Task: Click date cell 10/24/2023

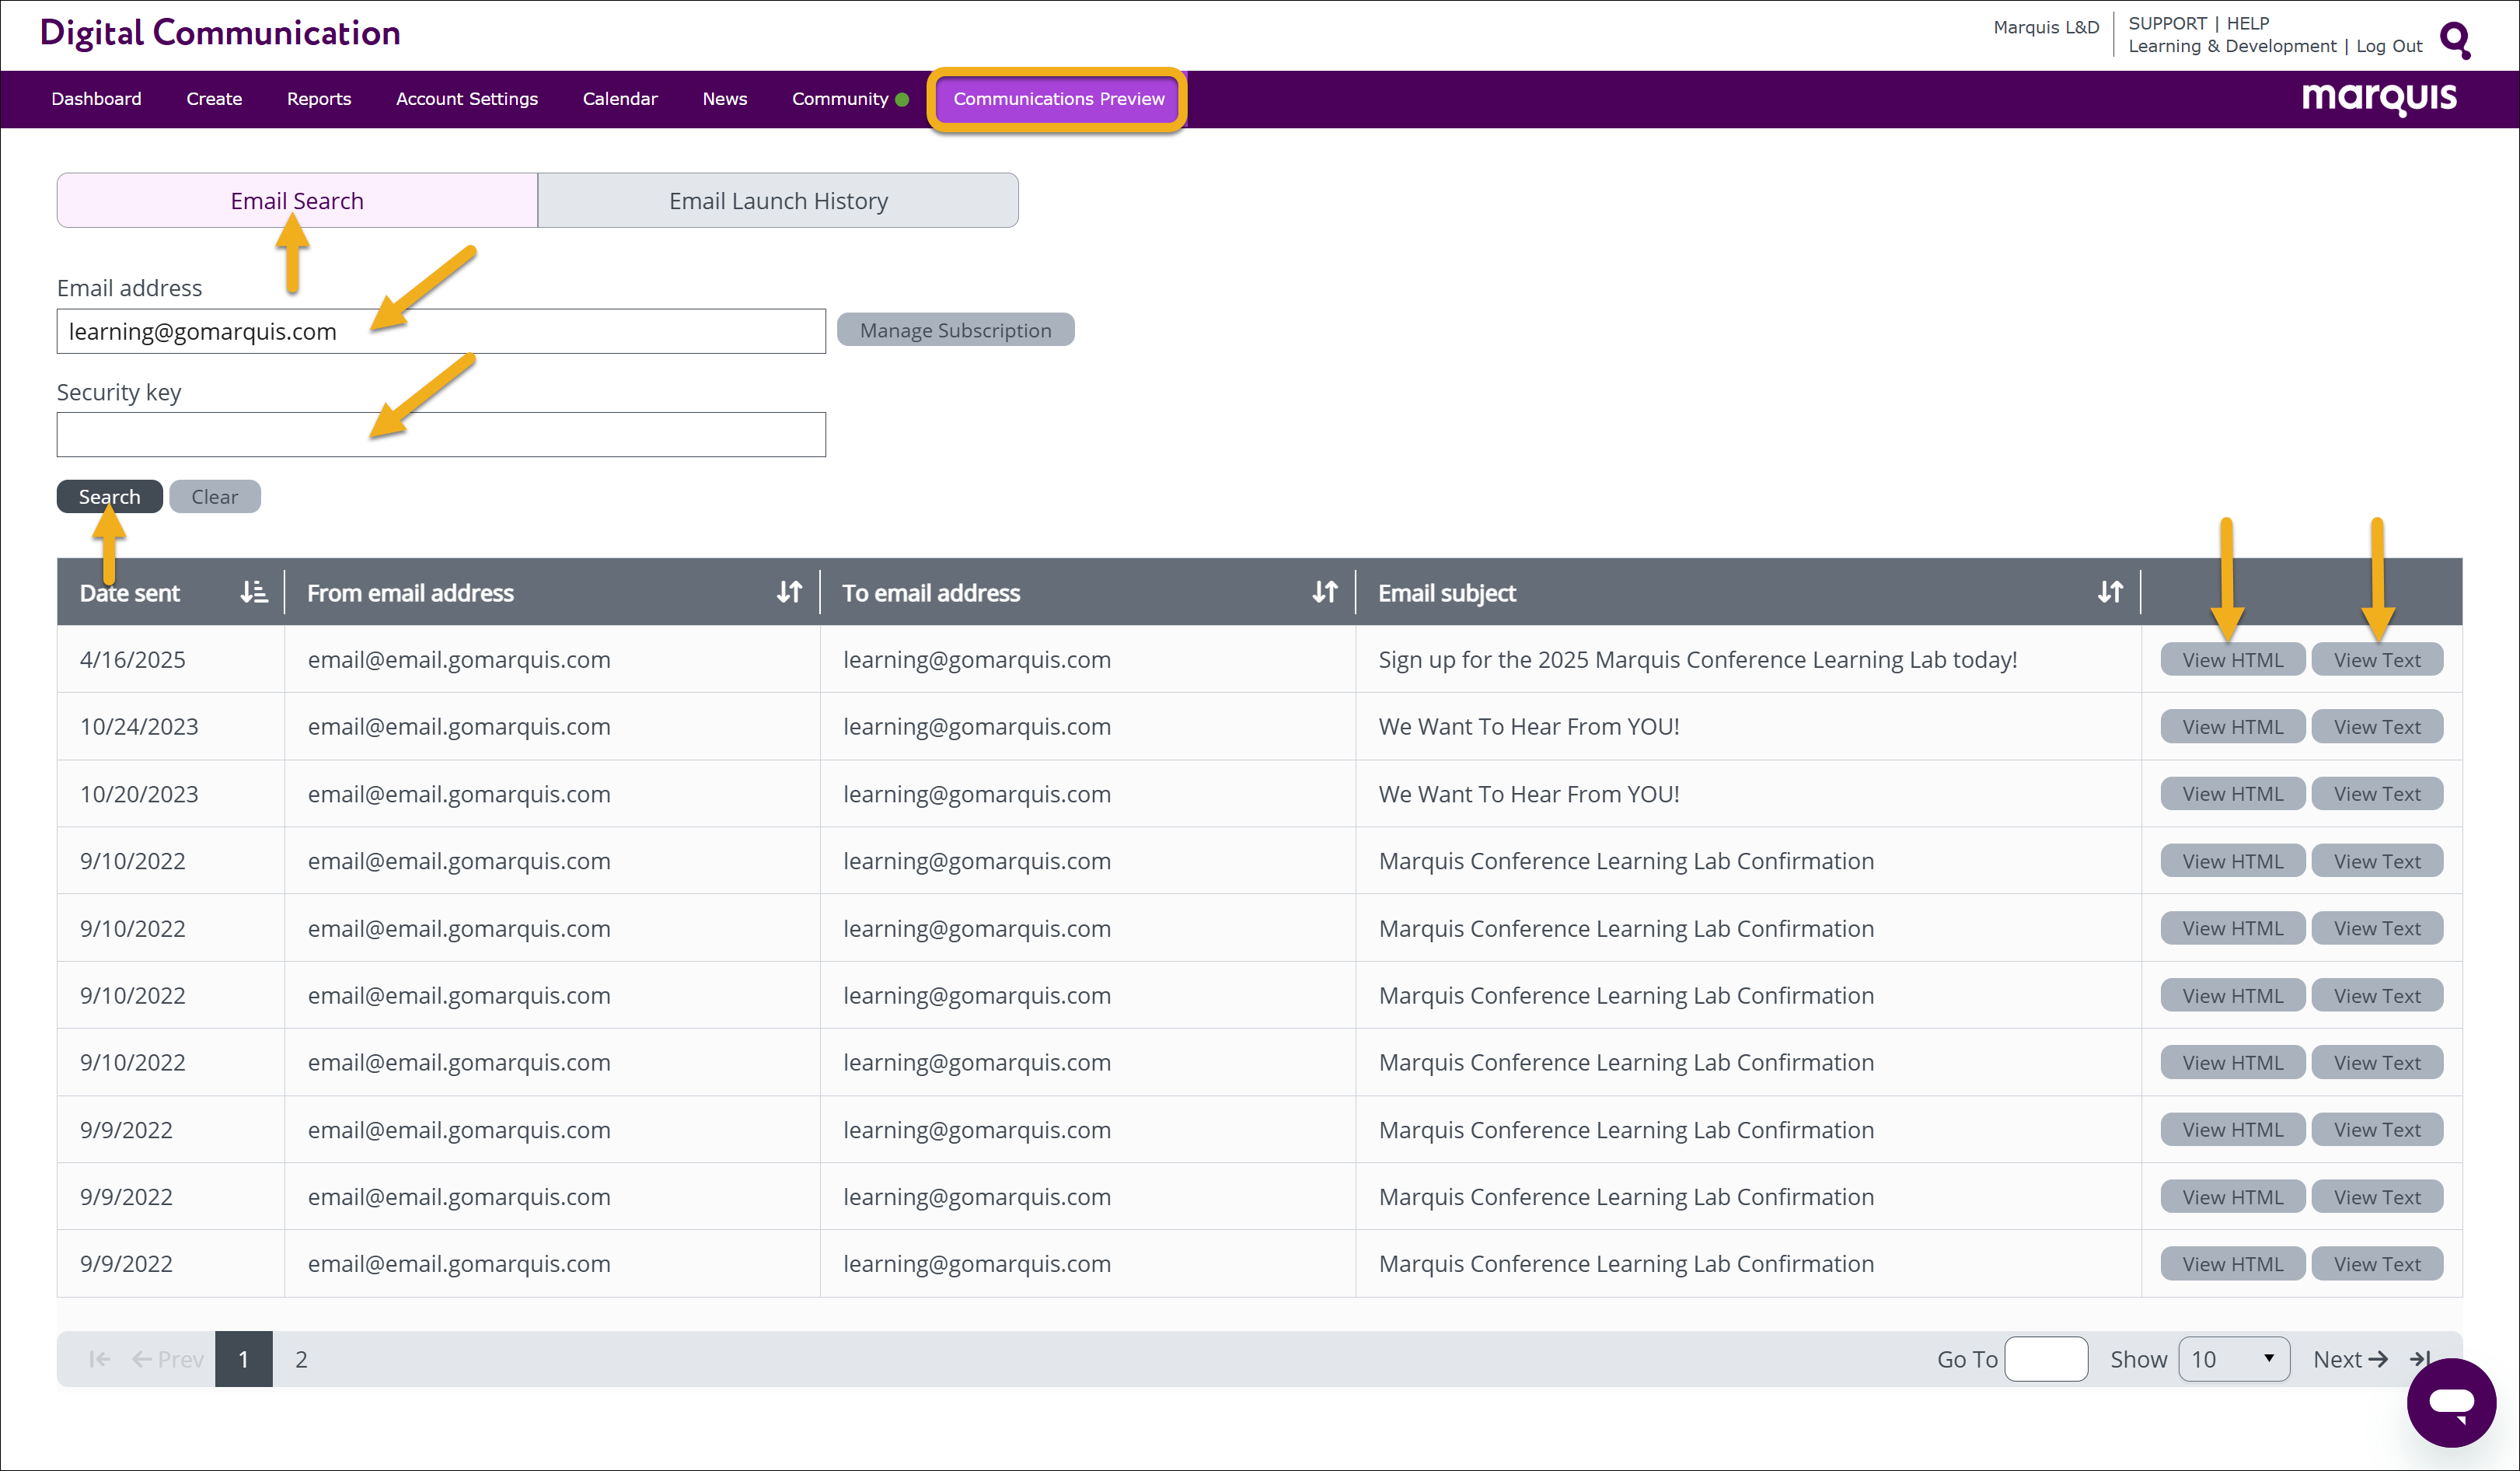Action: pos(139,726)
